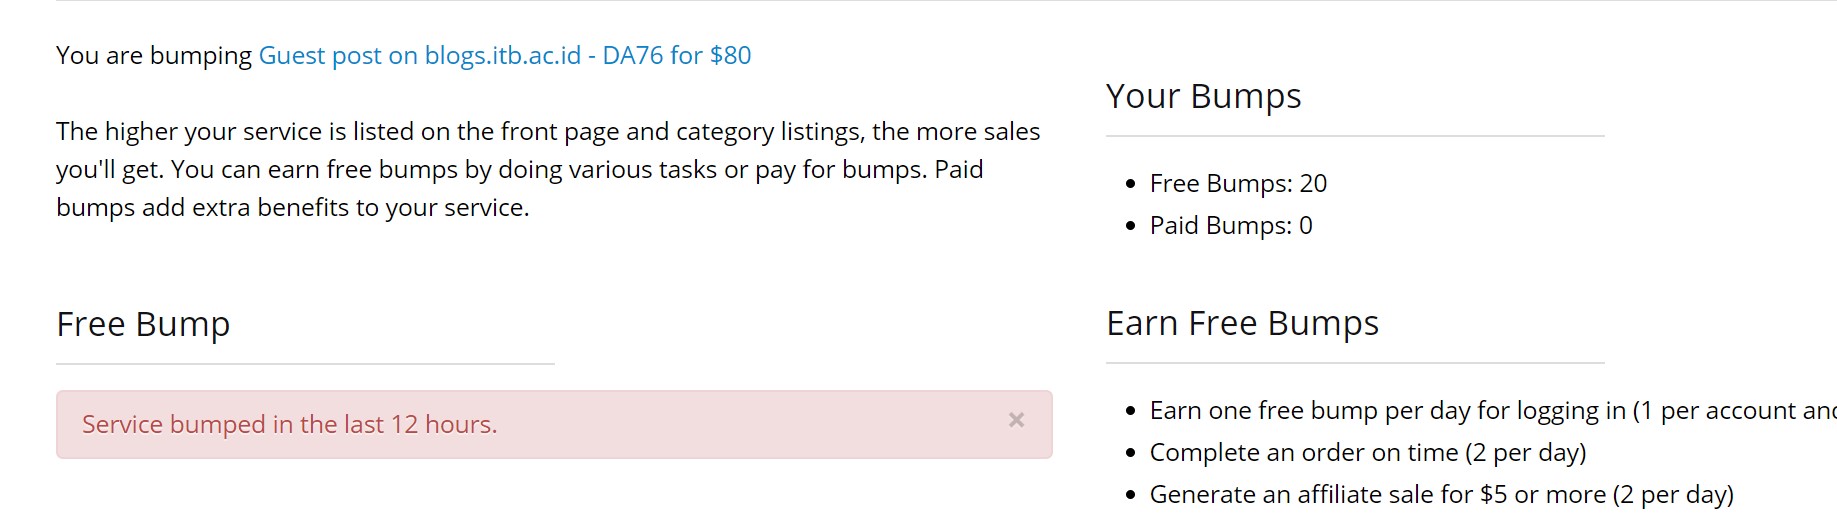Select the 'Free Bumps: 20' list entry
Screen dimensions: 1837x526
[x=1238, y=184]
